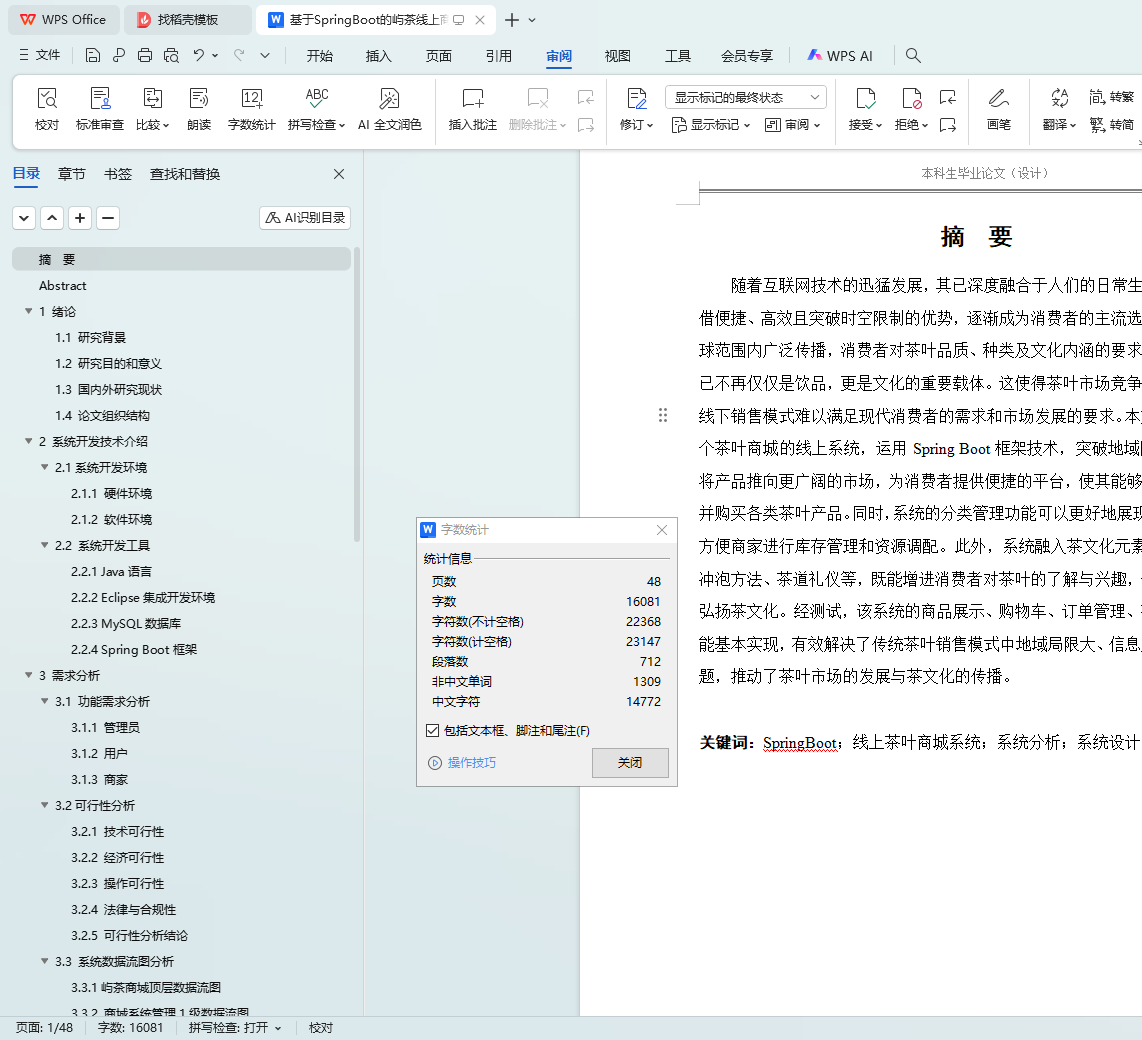Toggle 包括文本框、脚注和尾注 checkbox
This screenshot has height=1040, width=1142.
point(433,730)
